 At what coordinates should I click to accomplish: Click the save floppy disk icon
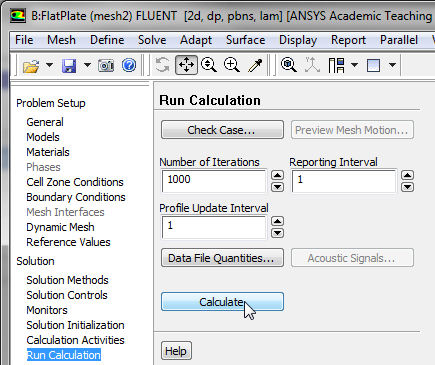(69, 65)
